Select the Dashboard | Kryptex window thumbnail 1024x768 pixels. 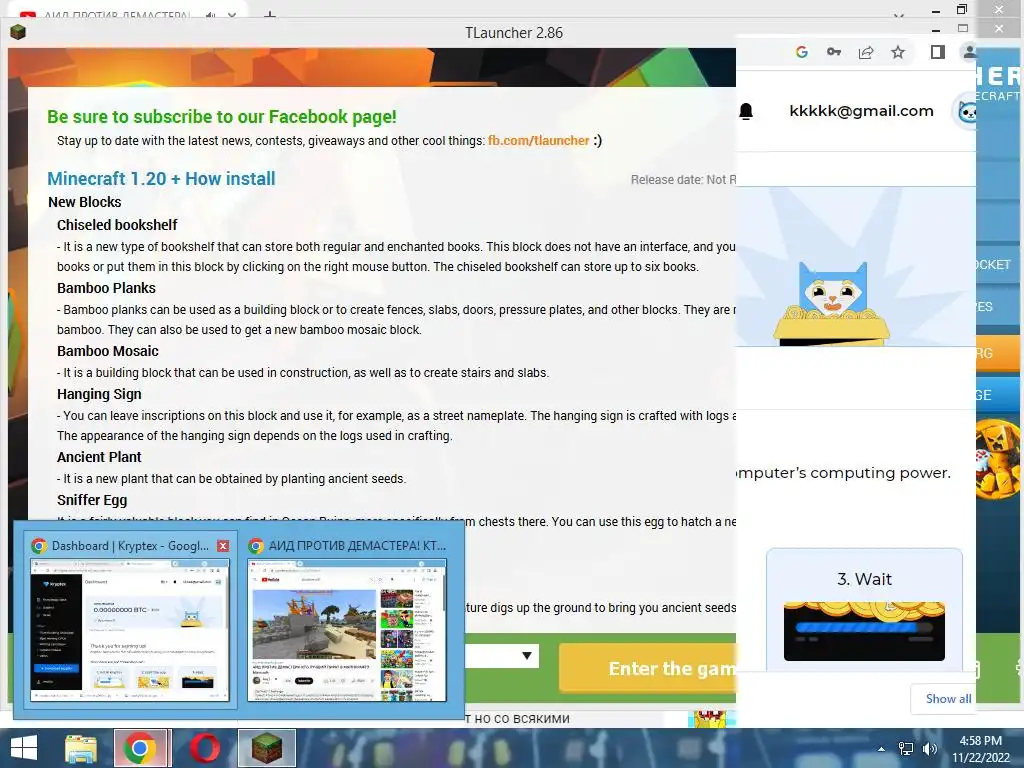click(x=129, y=620)
